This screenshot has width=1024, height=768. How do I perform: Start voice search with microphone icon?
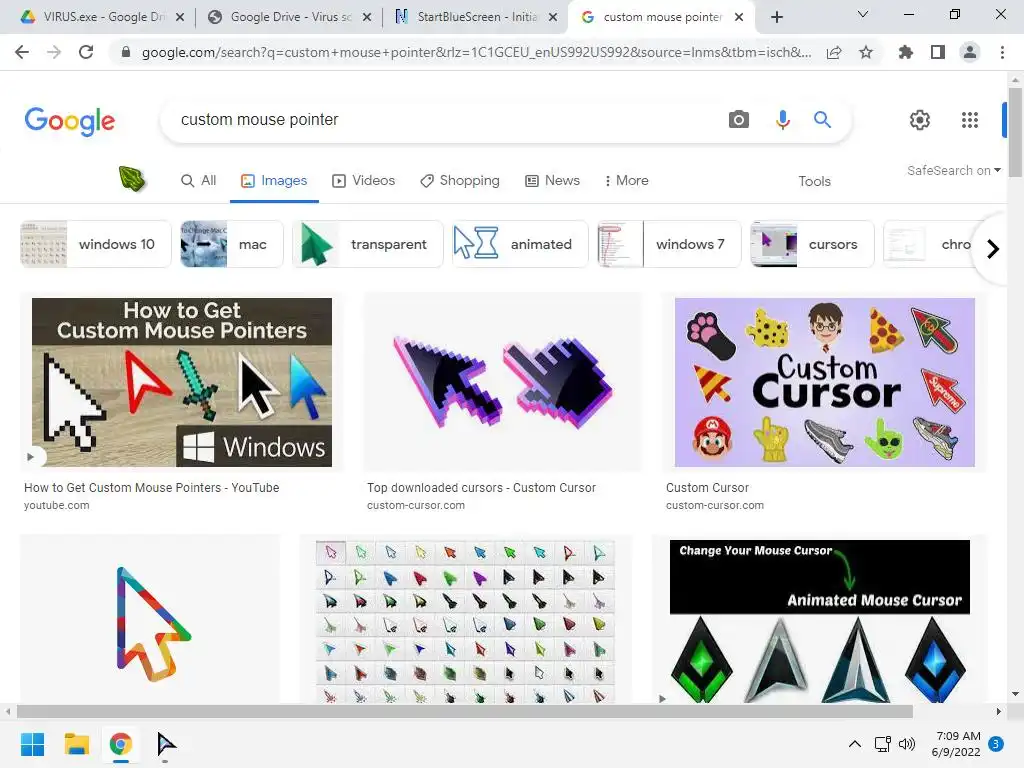click(x=782, y=120)
